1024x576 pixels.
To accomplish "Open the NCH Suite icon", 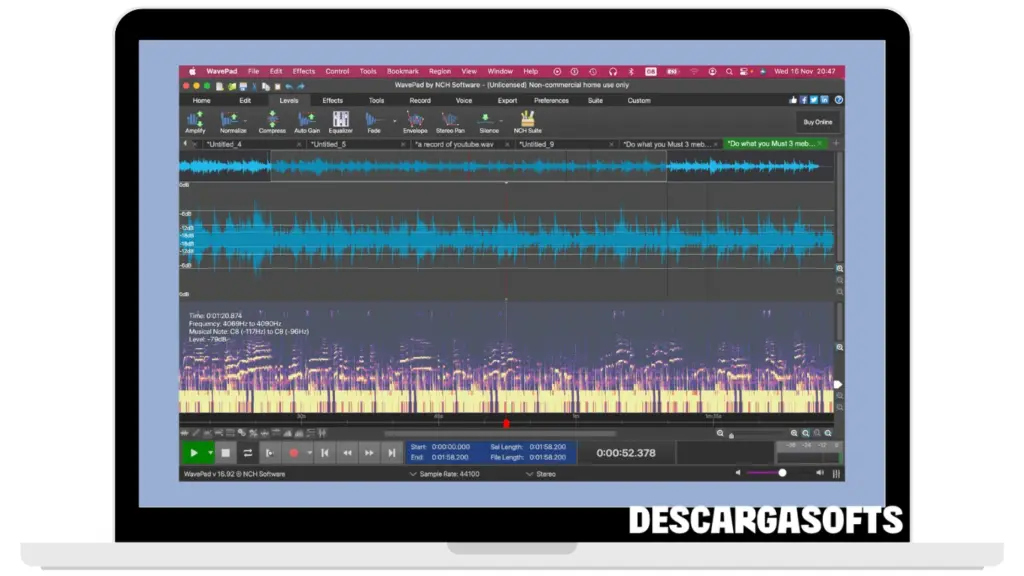I will [527, 120].
